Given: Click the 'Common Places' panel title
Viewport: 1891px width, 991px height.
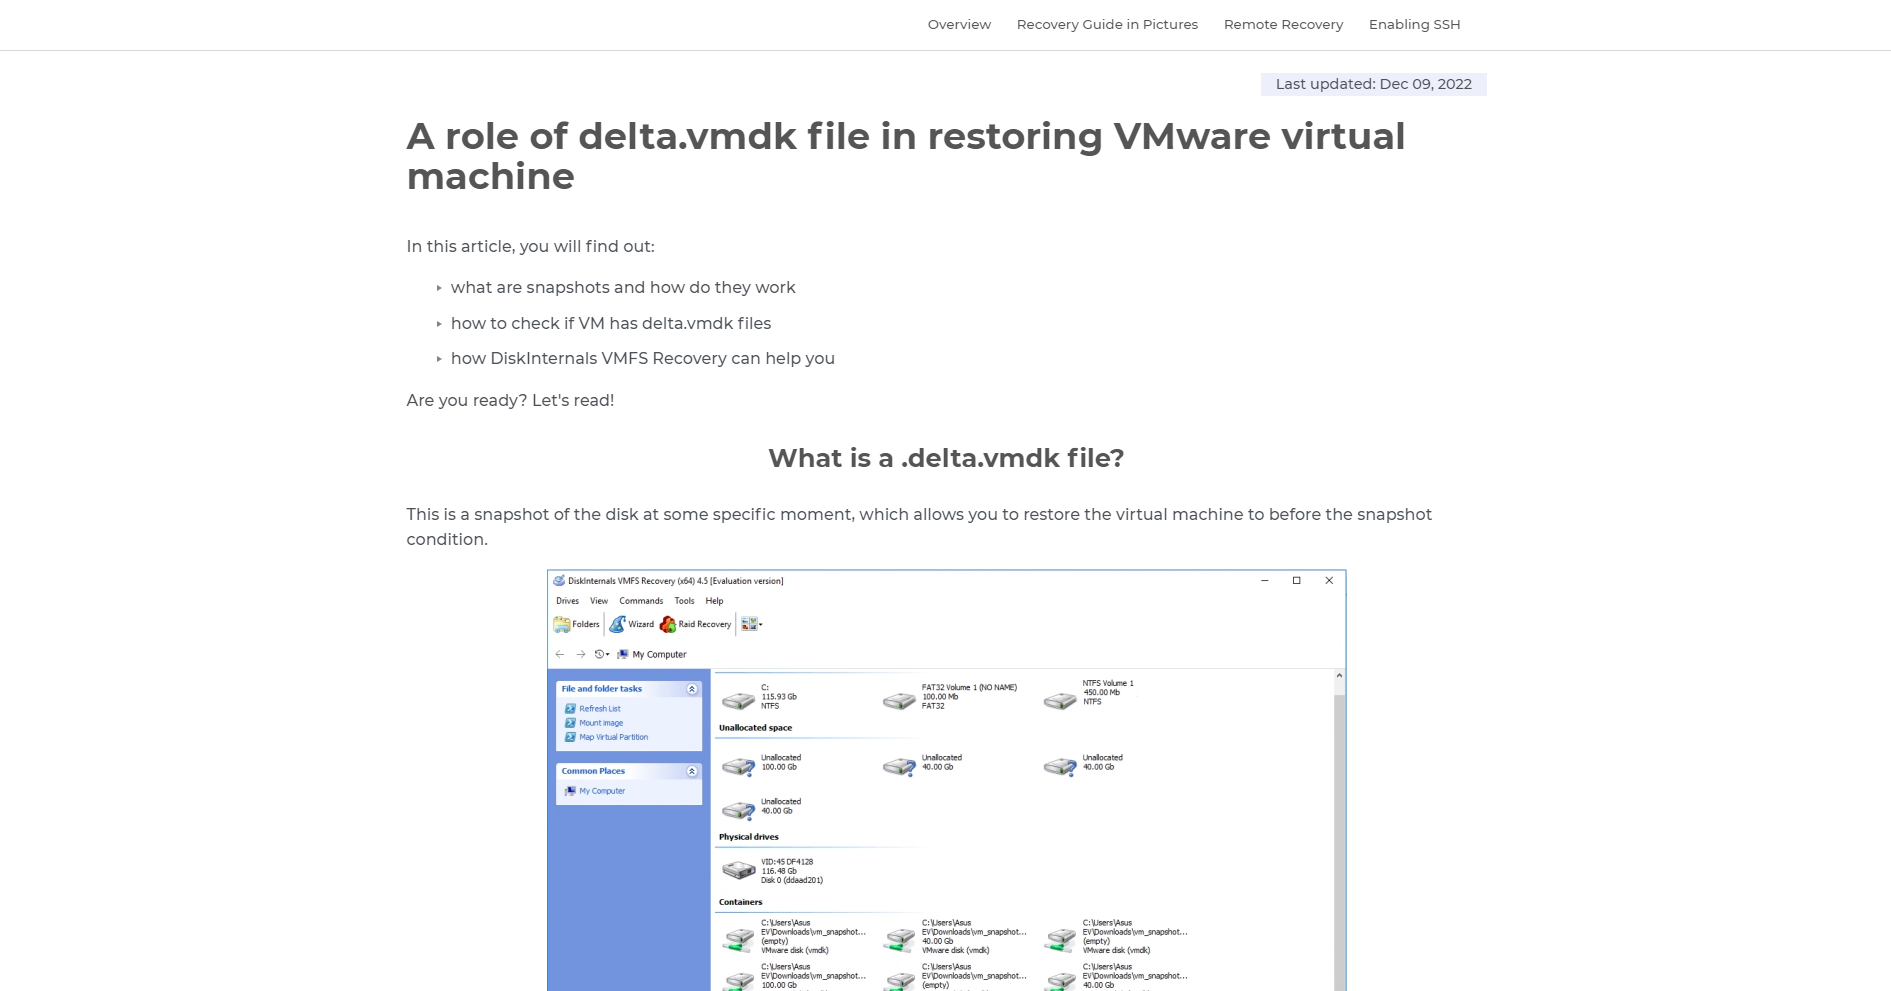Looking at the screenshot, I should [x=593, y=771].
